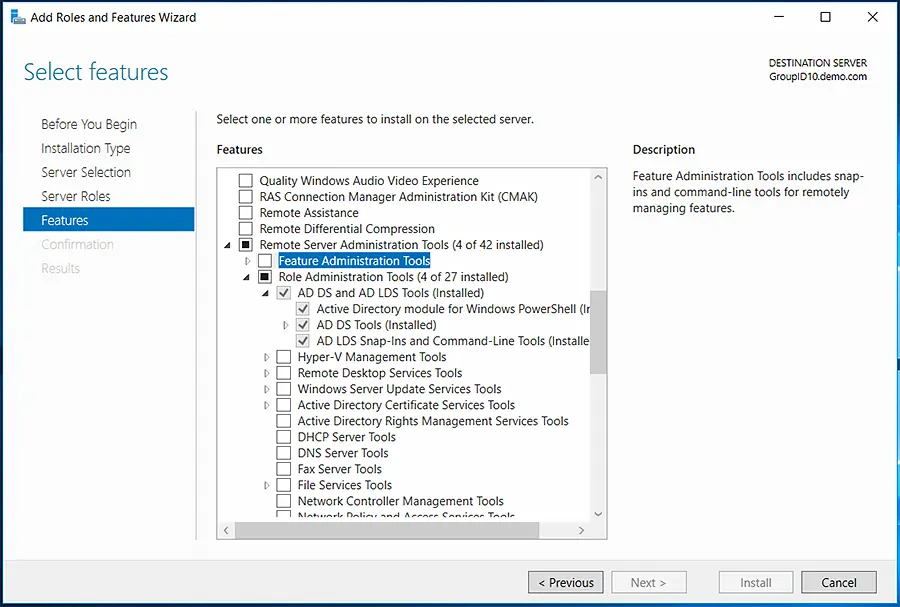Expand the File Services Tools node
The width and height of the screenshot is (900, 607).
pos(266,485)
